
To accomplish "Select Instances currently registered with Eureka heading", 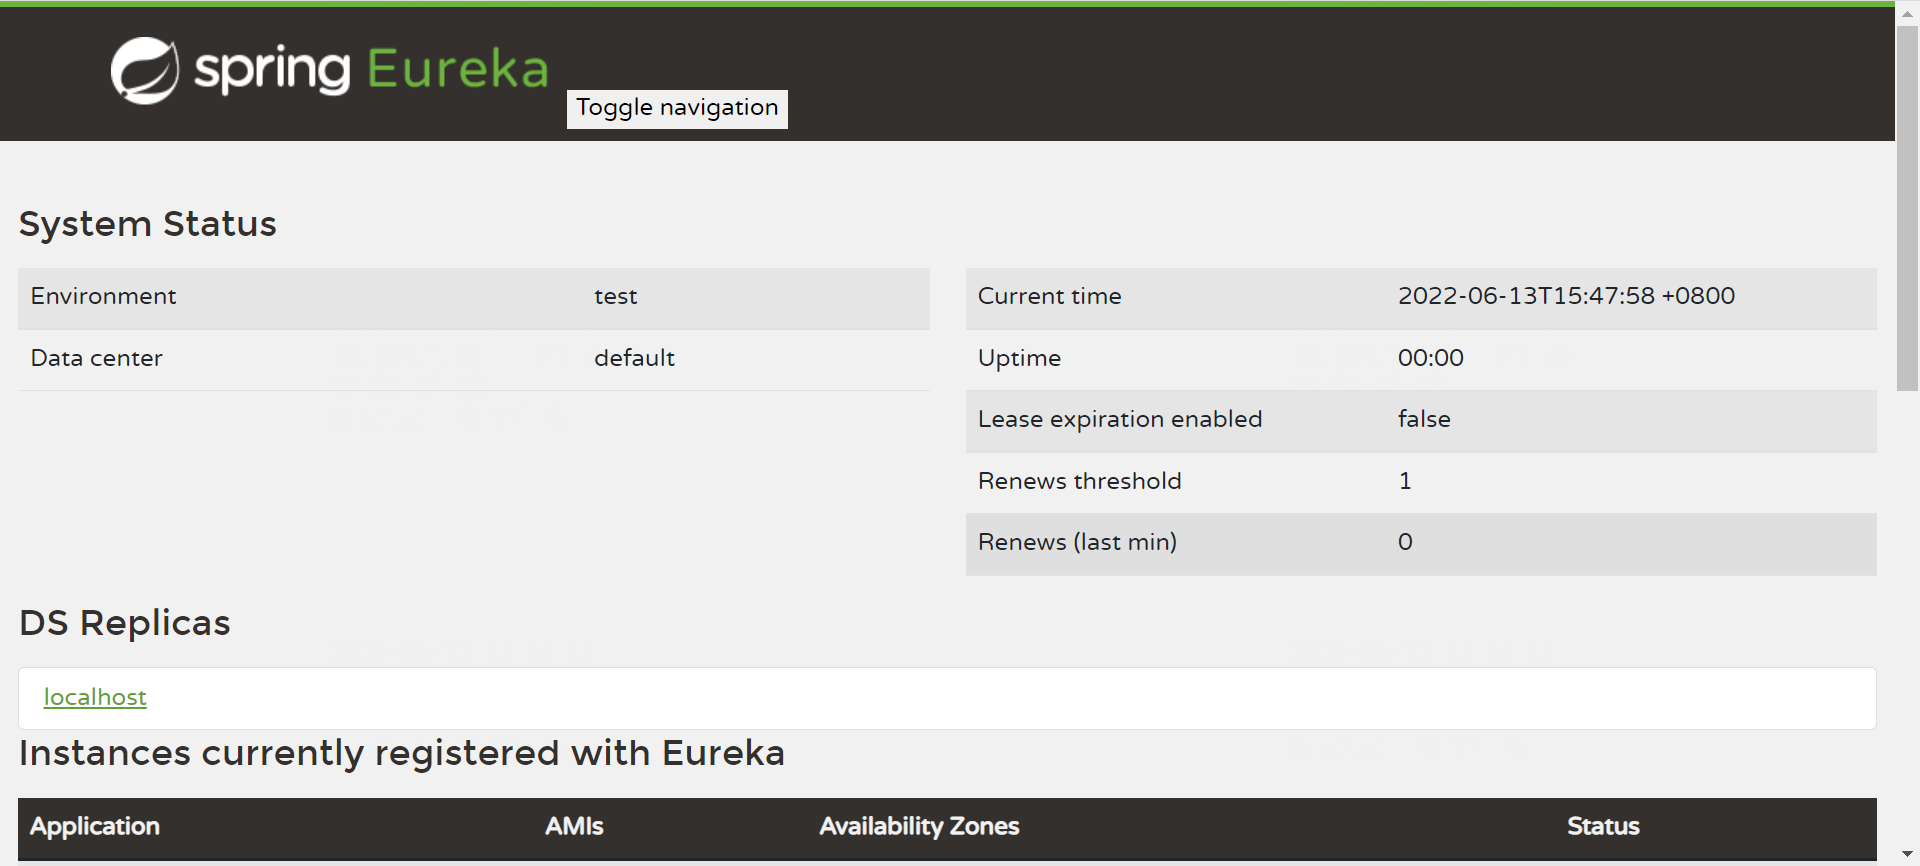I will click(402, 753).
